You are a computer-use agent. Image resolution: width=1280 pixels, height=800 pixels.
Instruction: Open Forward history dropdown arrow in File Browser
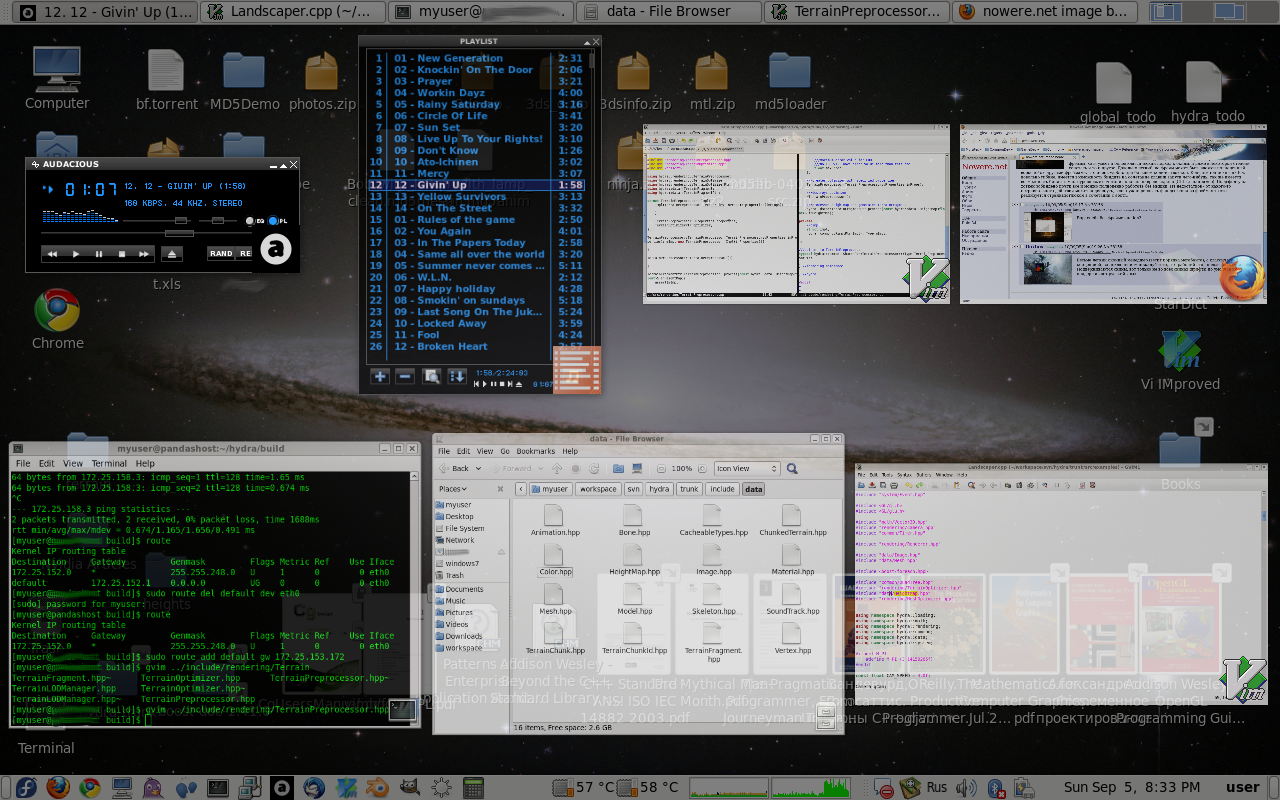(x=542, y=468)
